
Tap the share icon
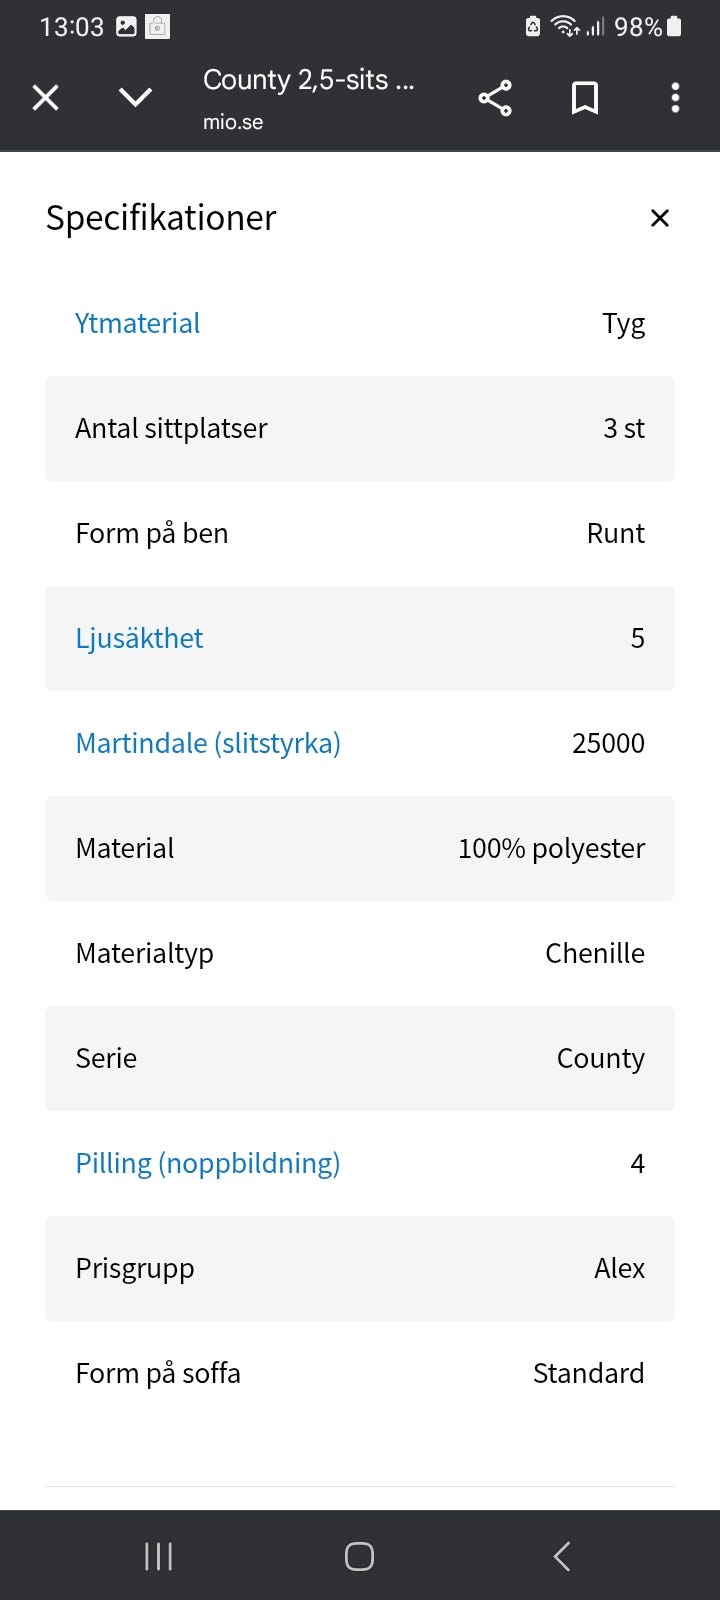coord(495,98)
